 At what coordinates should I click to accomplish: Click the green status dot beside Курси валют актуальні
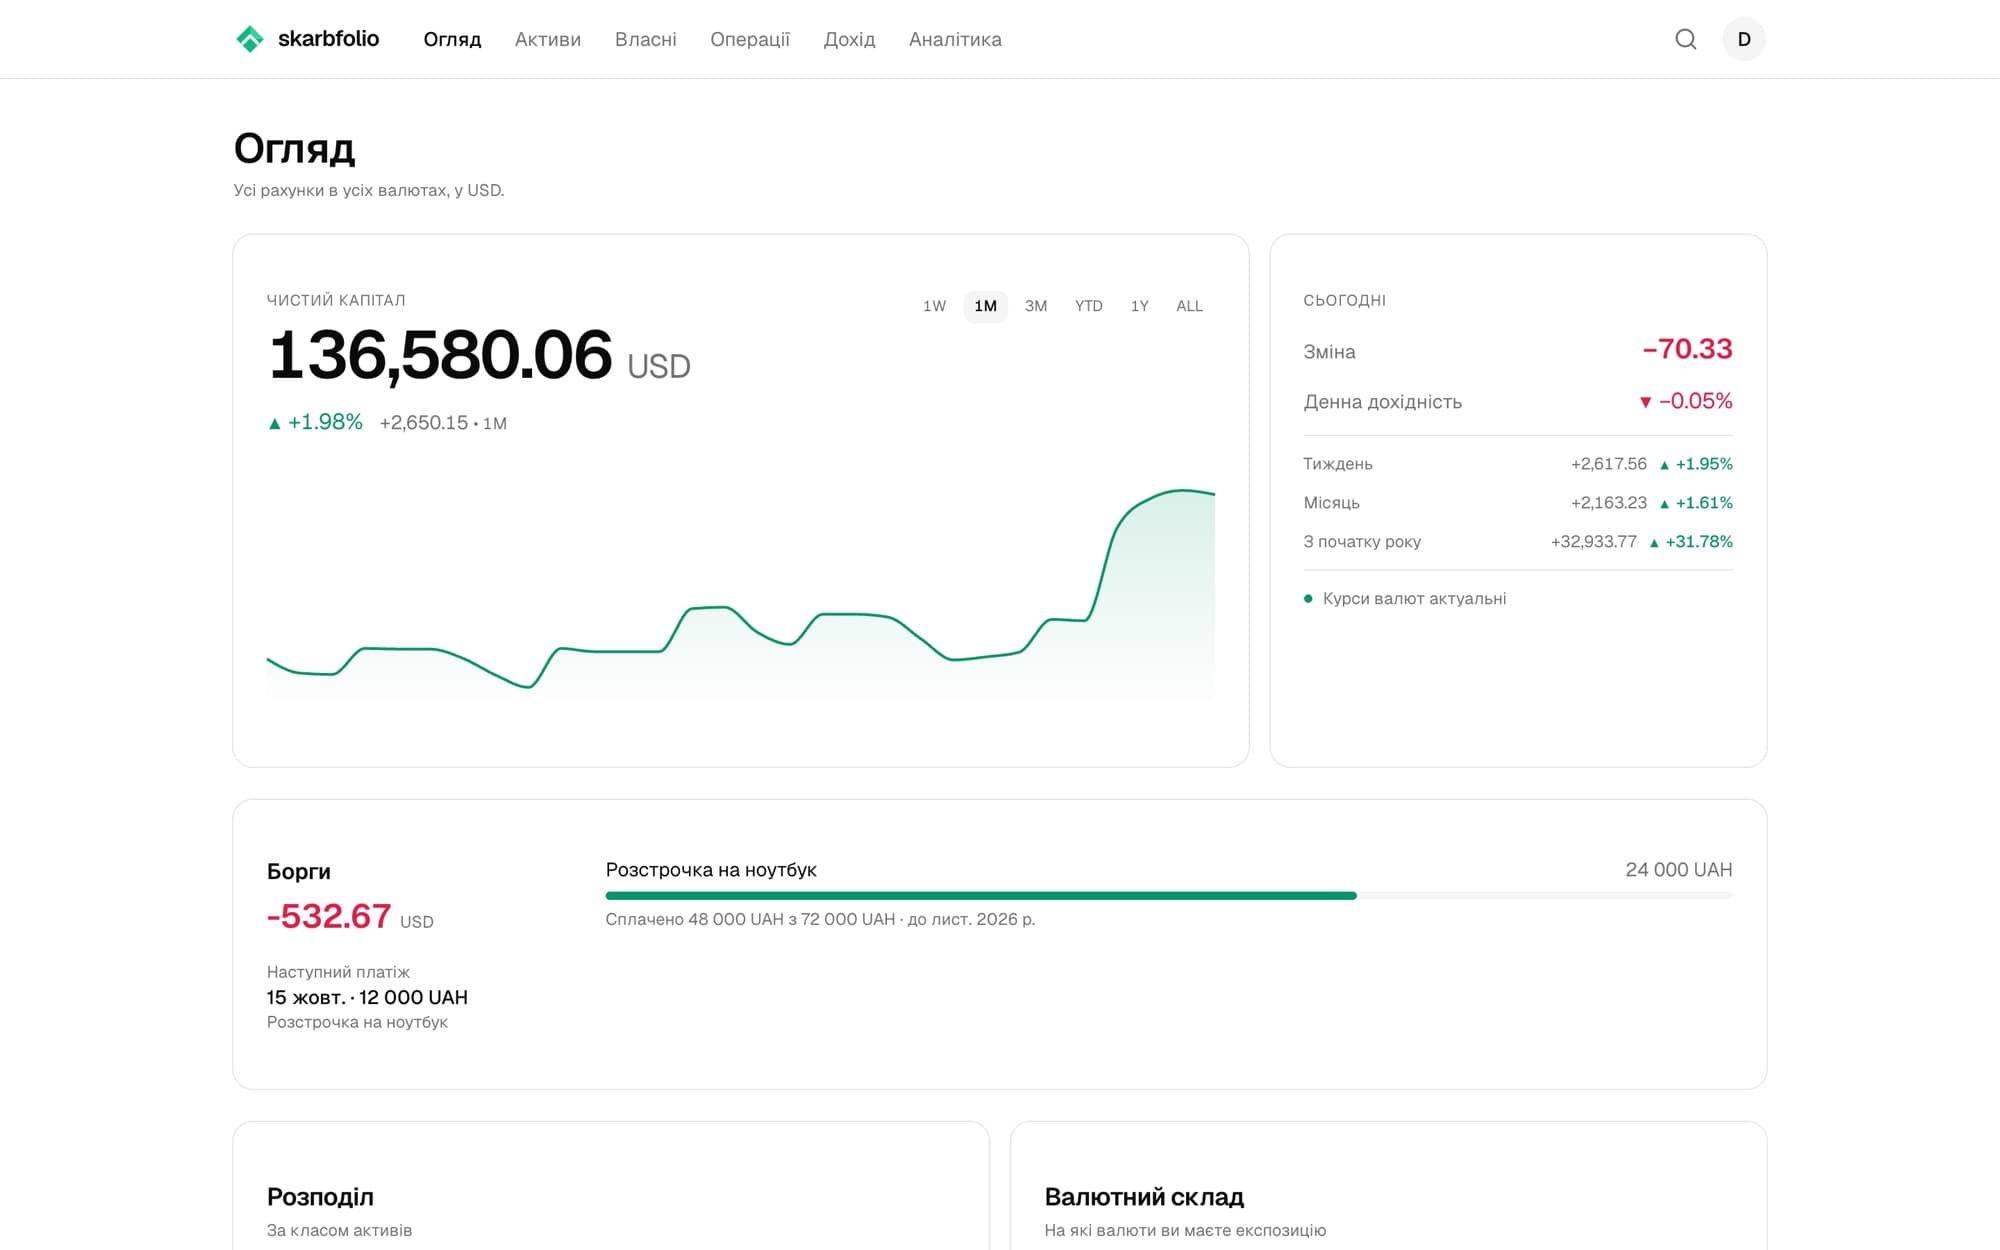tap(1308, 599)
